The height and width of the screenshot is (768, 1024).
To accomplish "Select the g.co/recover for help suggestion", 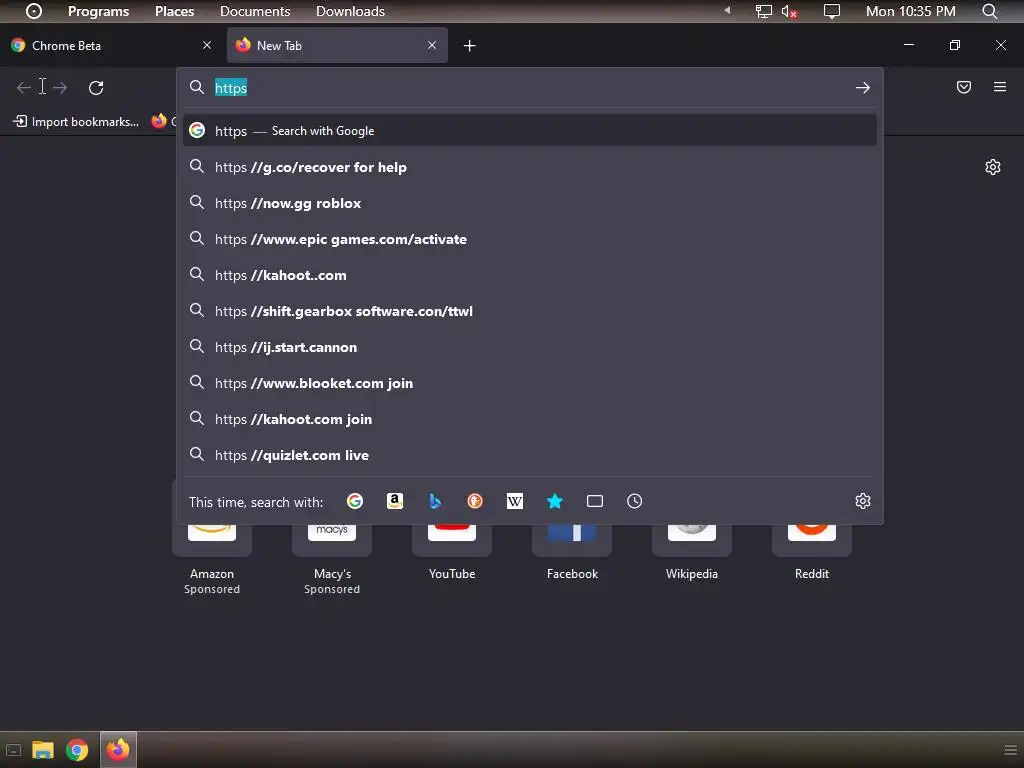I will coord(530,167).
